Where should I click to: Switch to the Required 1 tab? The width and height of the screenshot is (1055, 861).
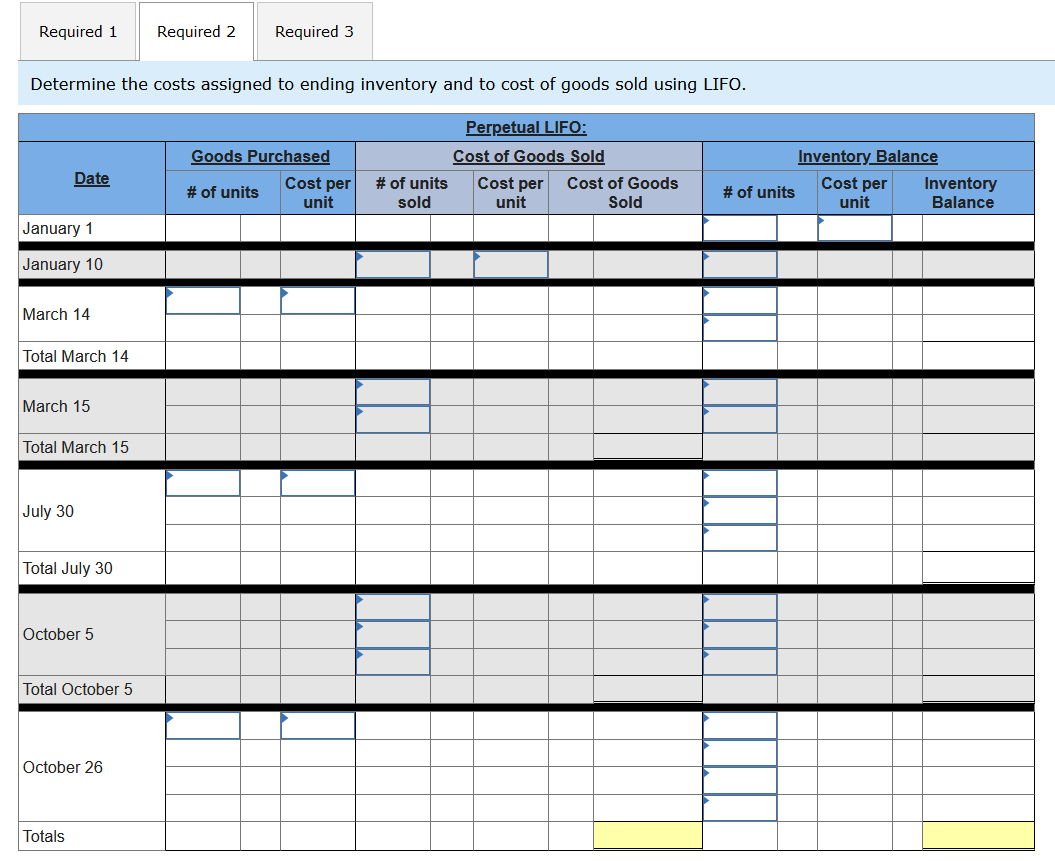tap(78, 31)
